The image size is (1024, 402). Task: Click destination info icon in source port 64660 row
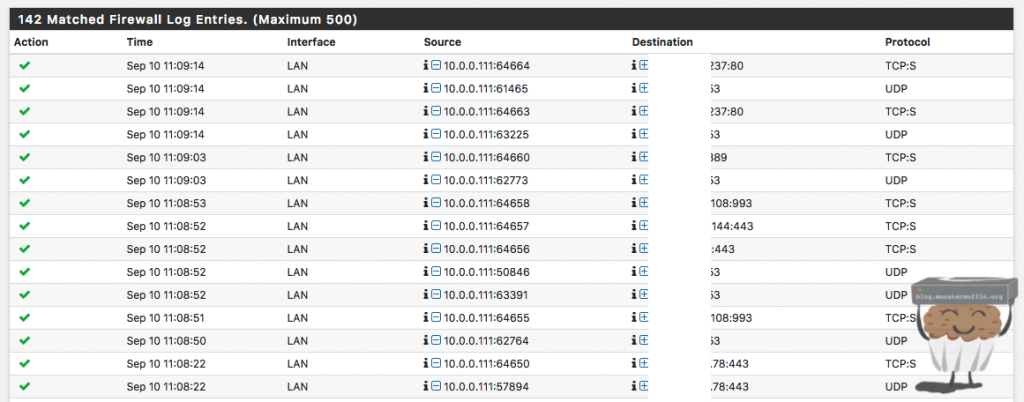click(634, 157)
